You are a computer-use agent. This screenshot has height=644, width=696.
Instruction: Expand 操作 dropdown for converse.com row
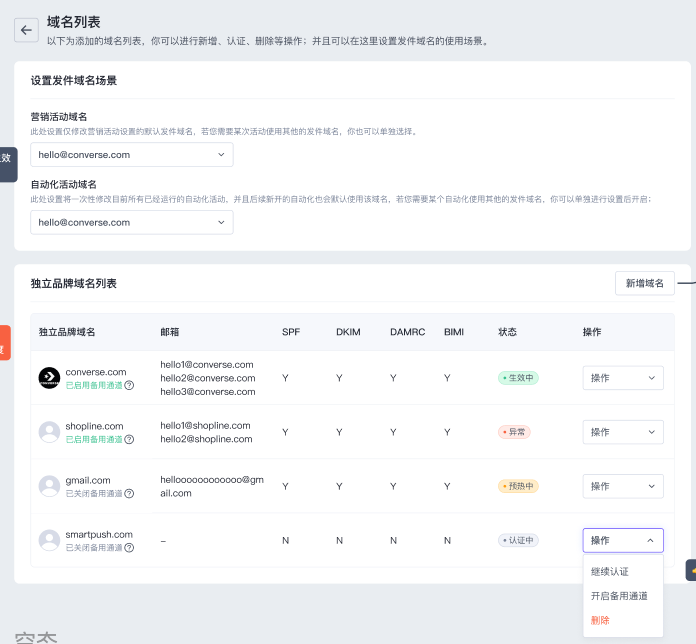pyautogui.click(x=622, y=378)
